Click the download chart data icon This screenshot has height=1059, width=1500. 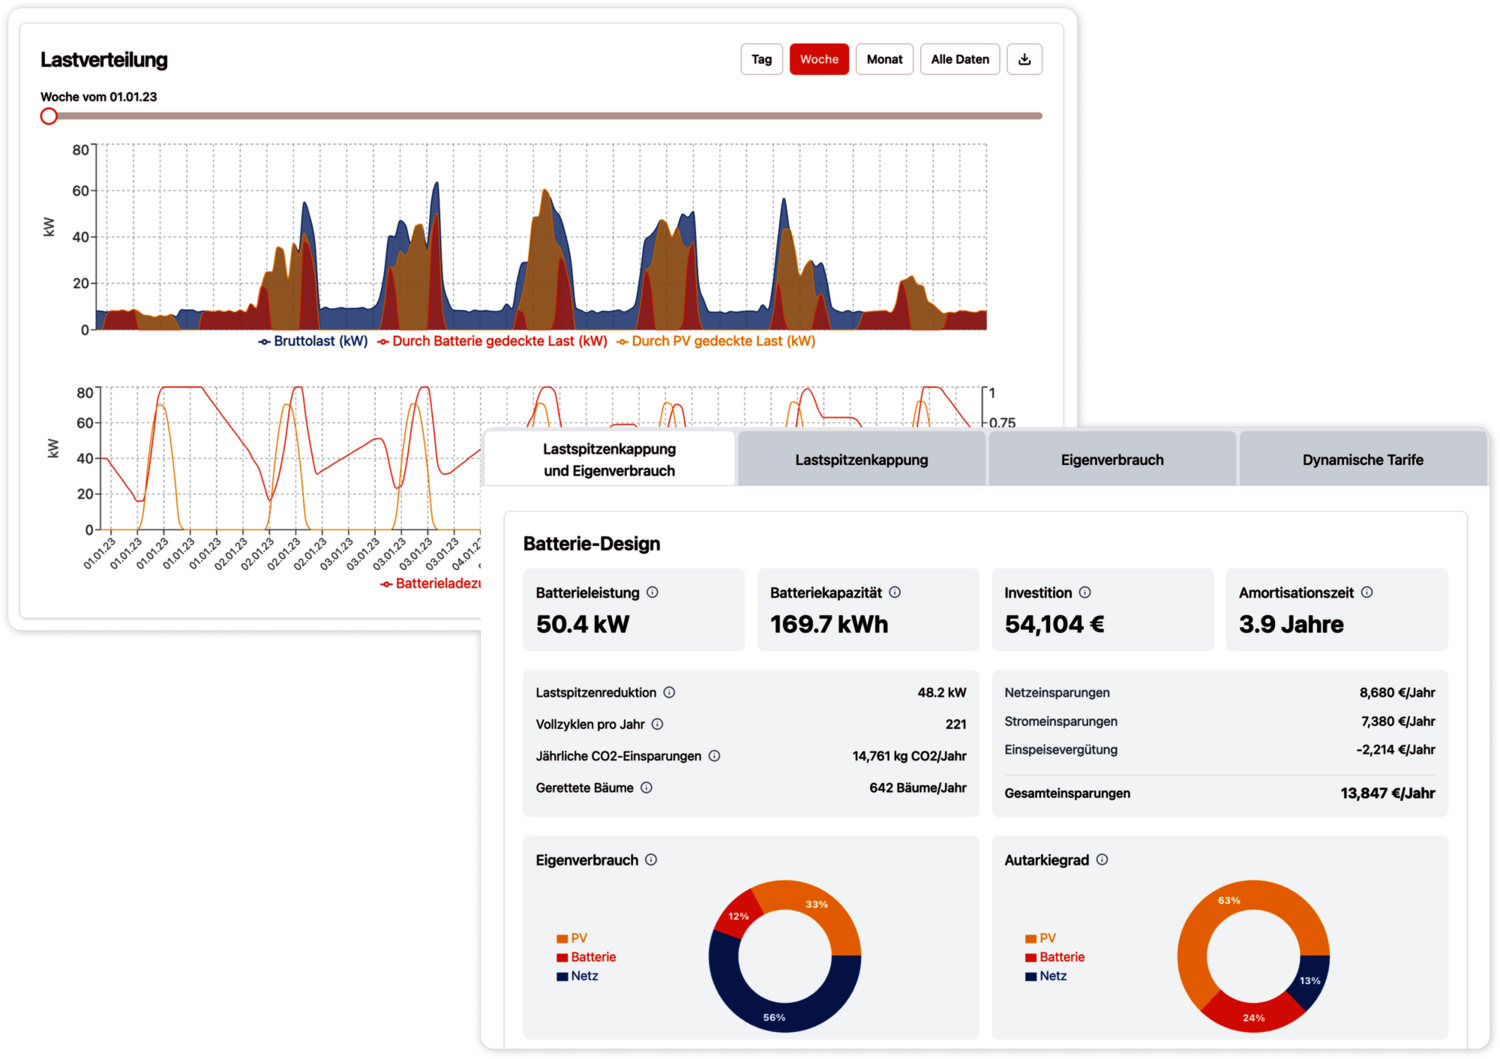1024,59
